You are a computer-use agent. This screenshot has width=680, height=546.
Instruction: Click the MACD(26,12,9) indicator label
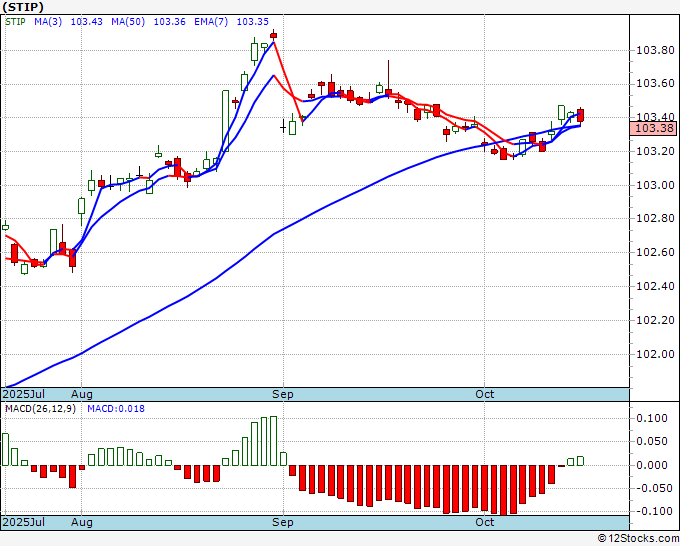coord(40,409)
